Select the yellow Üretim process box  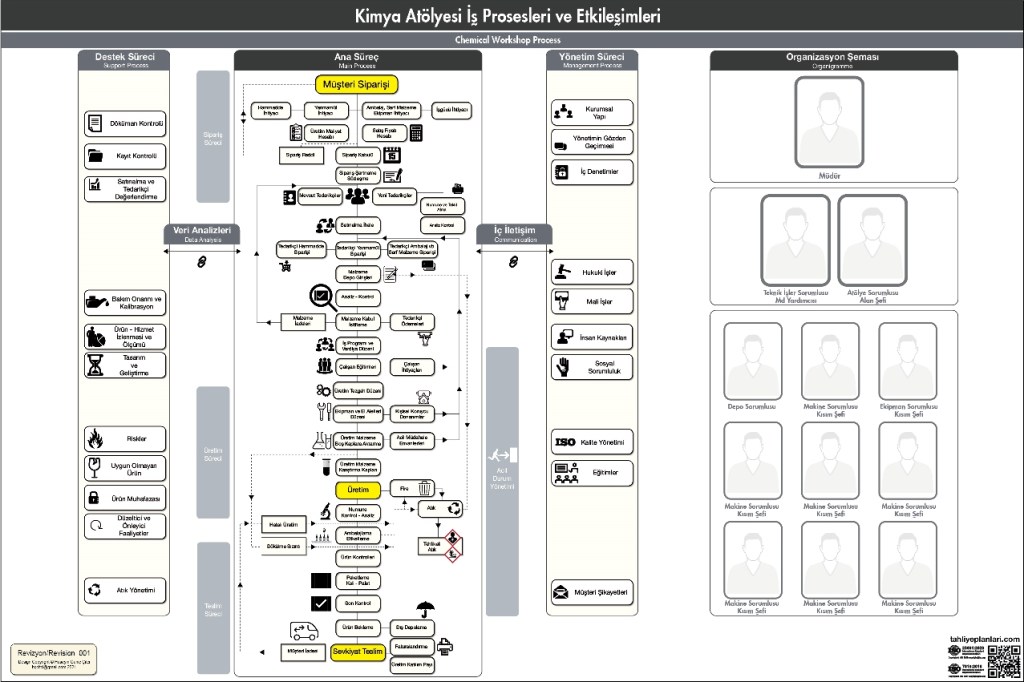tap(358, 490)
